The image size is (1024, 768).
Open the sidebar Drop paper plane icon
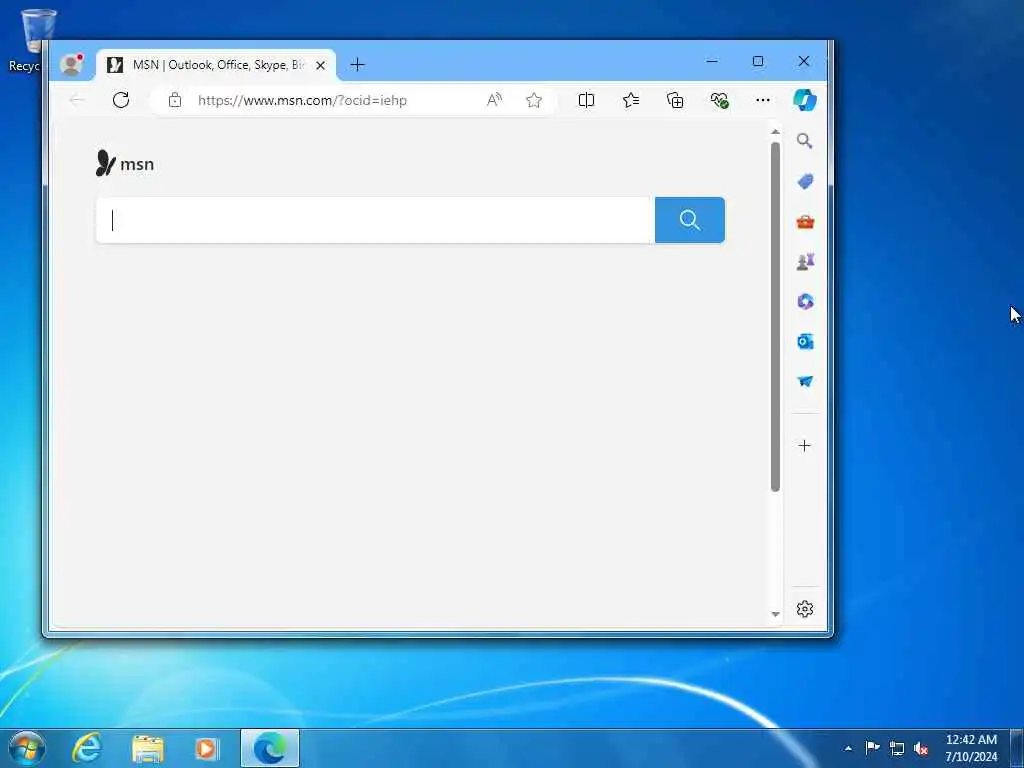[805, 381]
